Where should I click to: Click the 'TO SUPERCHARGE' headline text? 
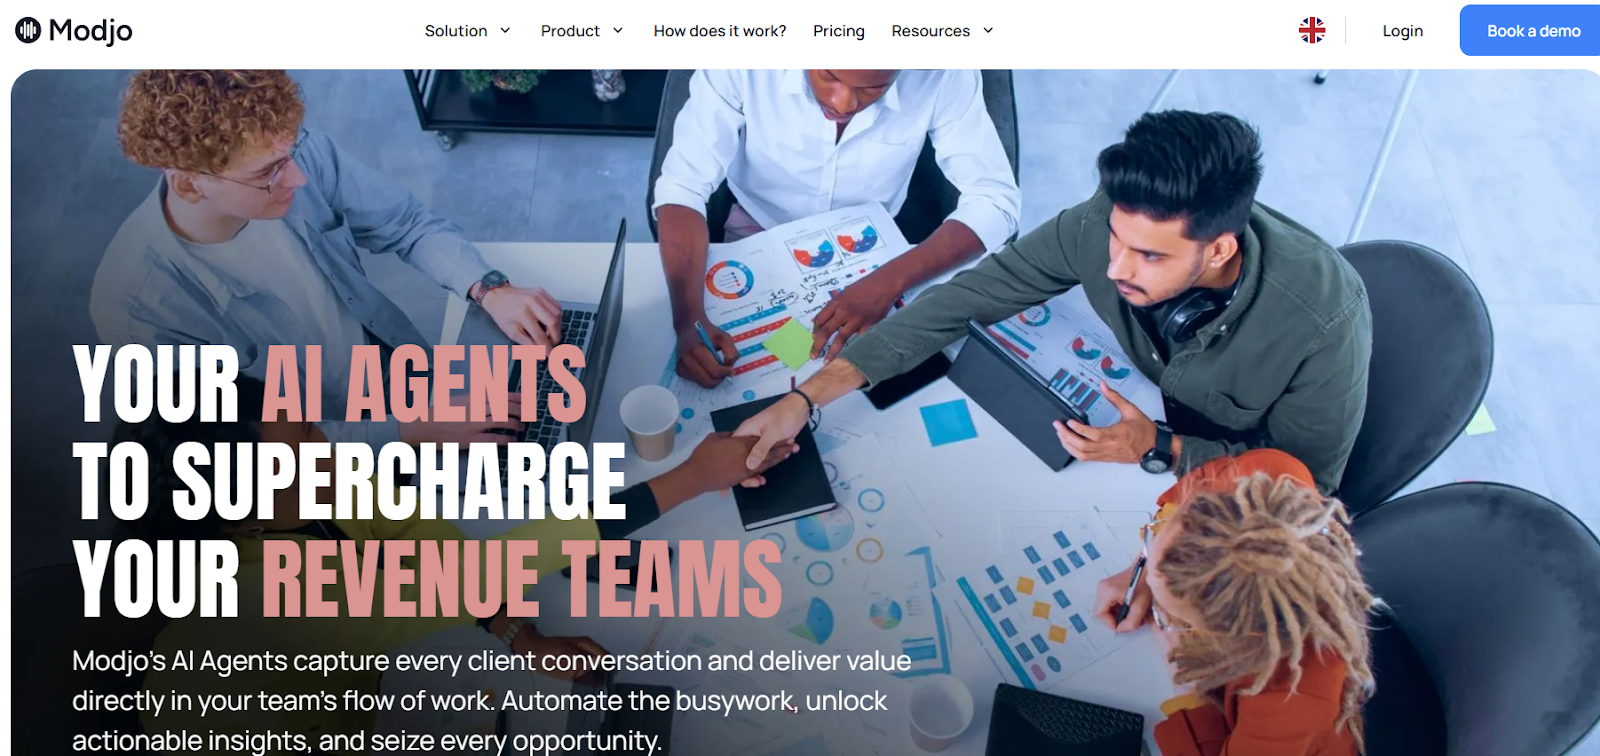[350, 481]
